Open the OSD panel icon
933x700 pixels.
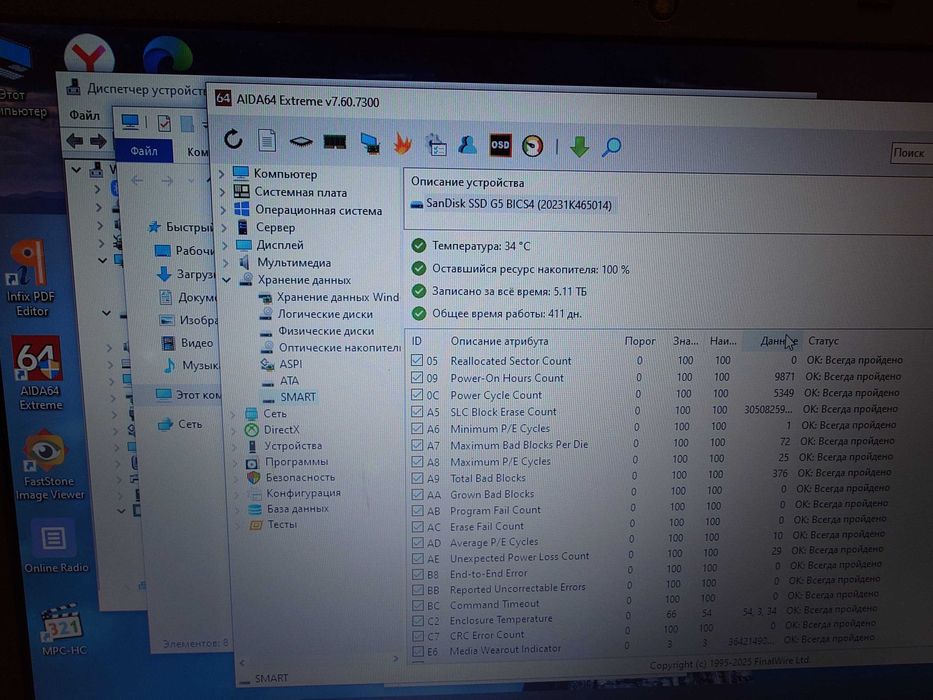[x=500, y=145]
